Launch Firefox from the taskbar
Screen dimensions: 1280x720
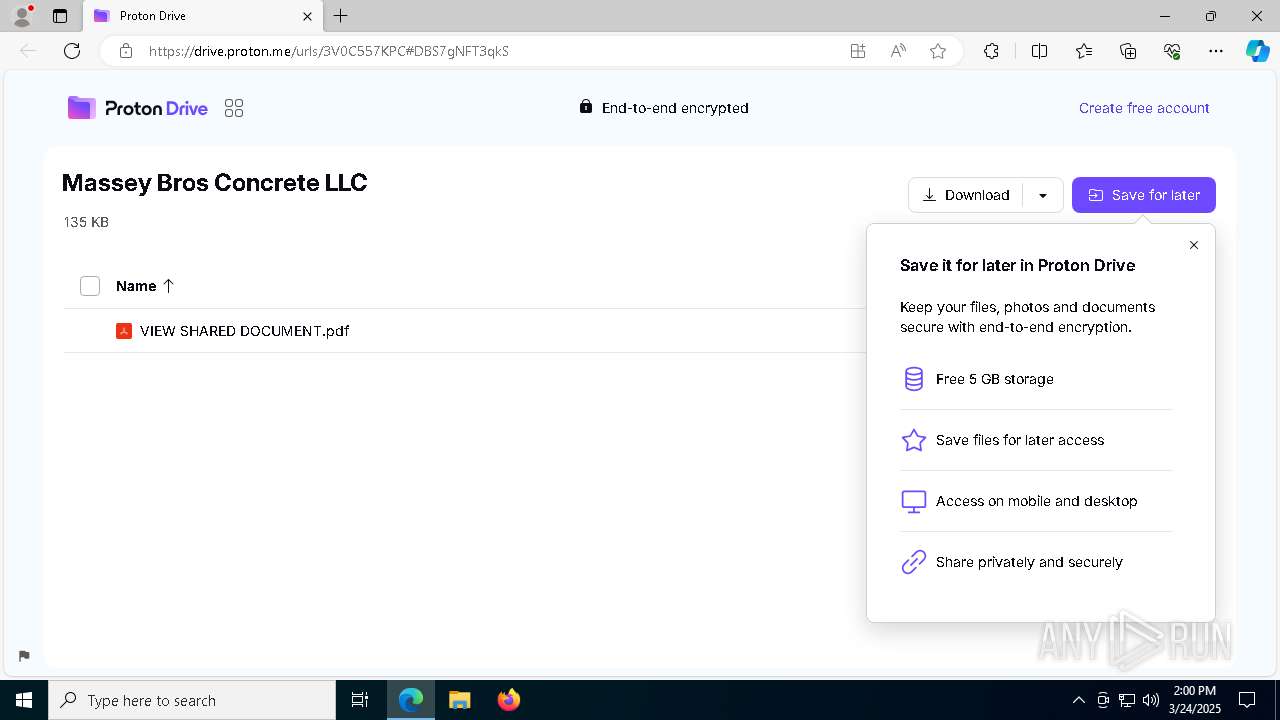(x=509, y=700)
